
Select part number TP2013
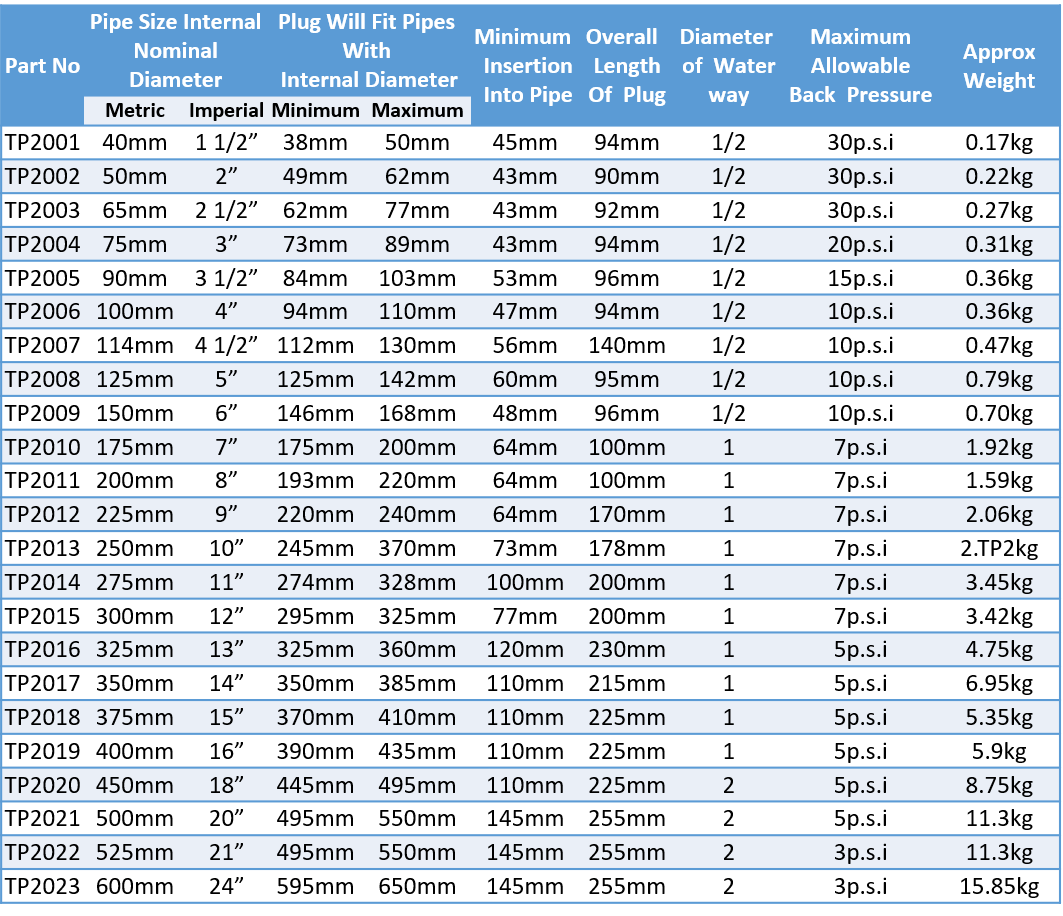43,548
